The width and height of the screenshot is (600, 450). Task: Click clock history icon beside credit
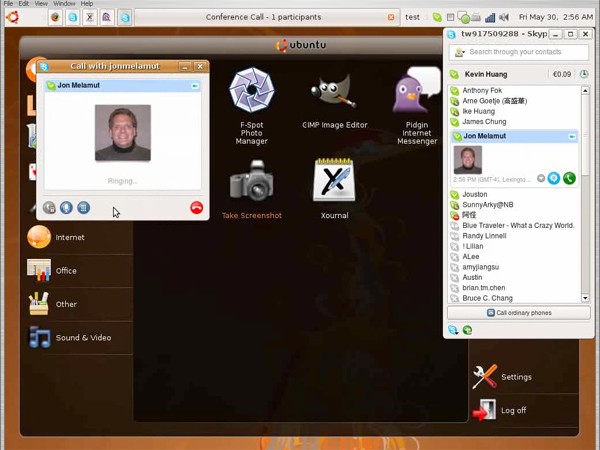pos(584,74)
